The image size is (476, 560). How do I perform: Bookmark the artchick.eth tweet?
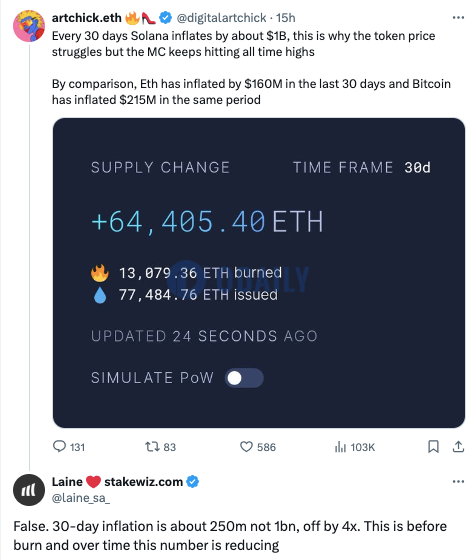pos(433,447)
